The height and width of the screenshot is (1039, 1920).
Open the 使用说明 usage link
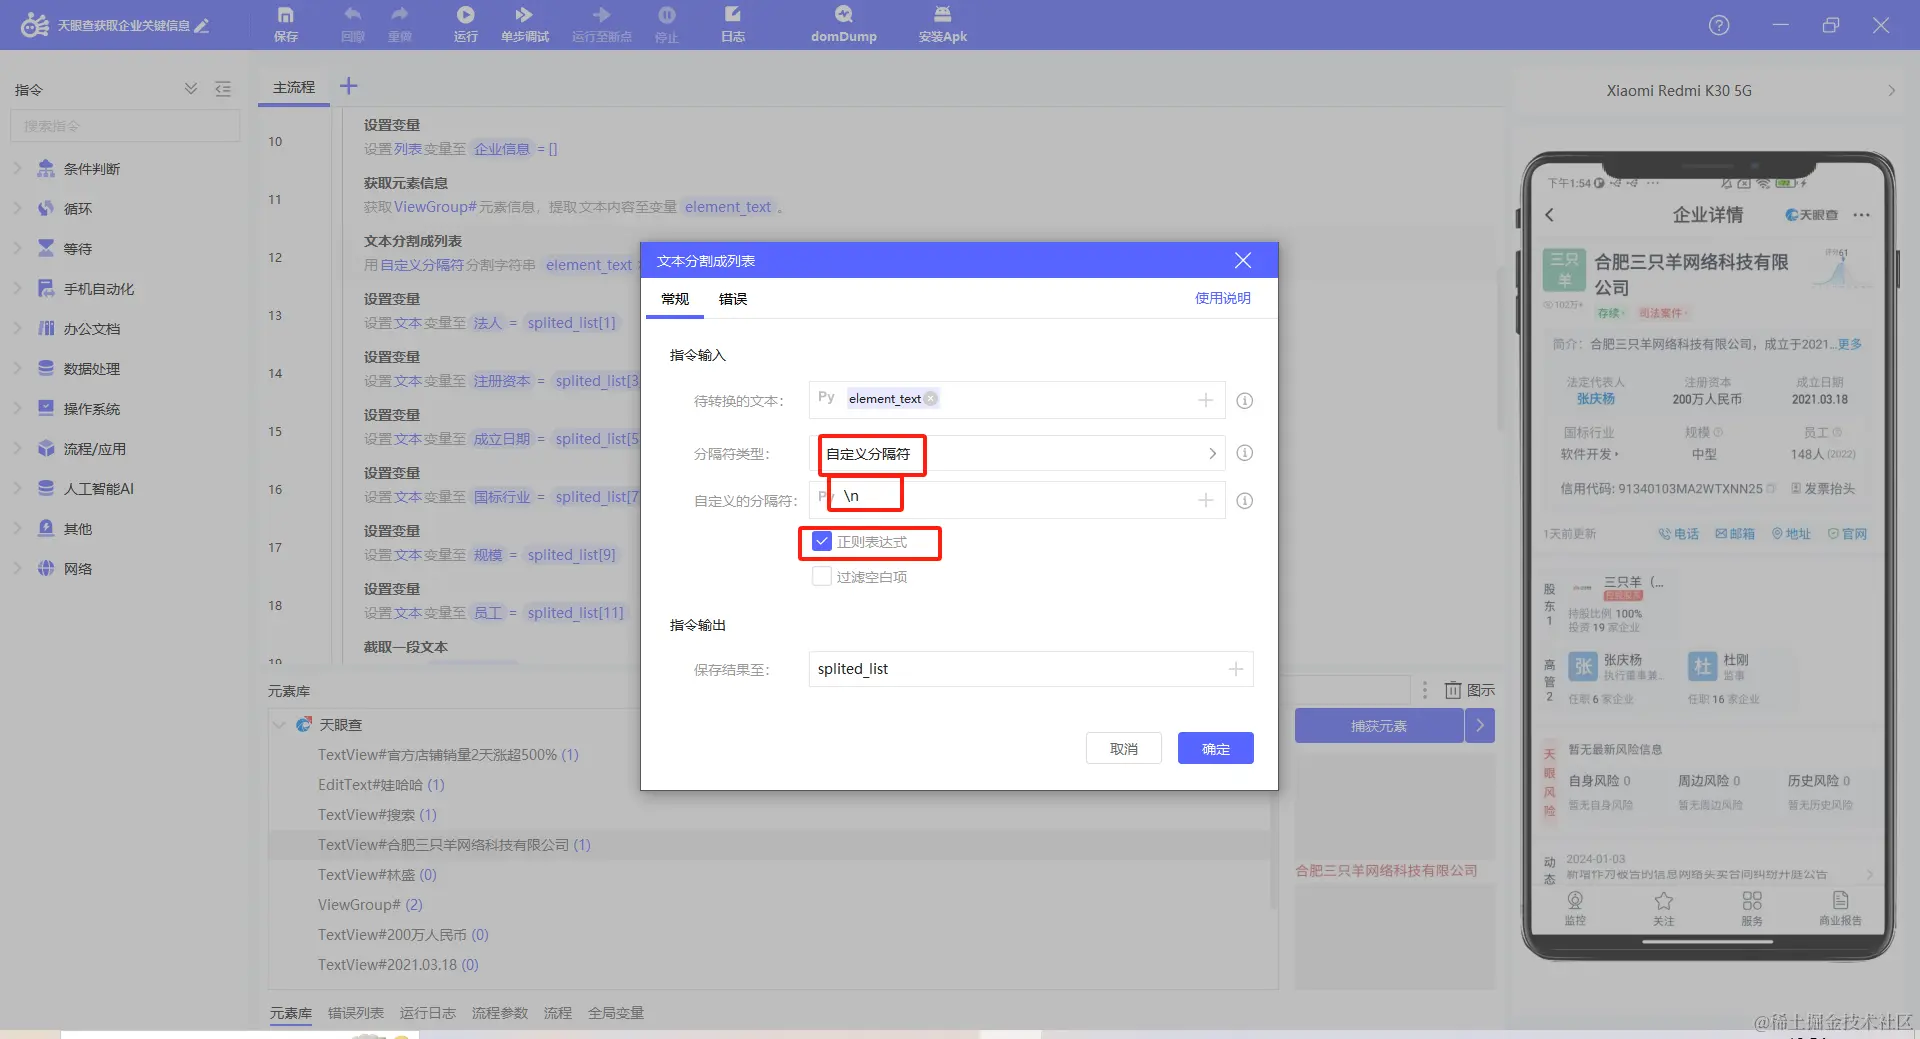1223,298
